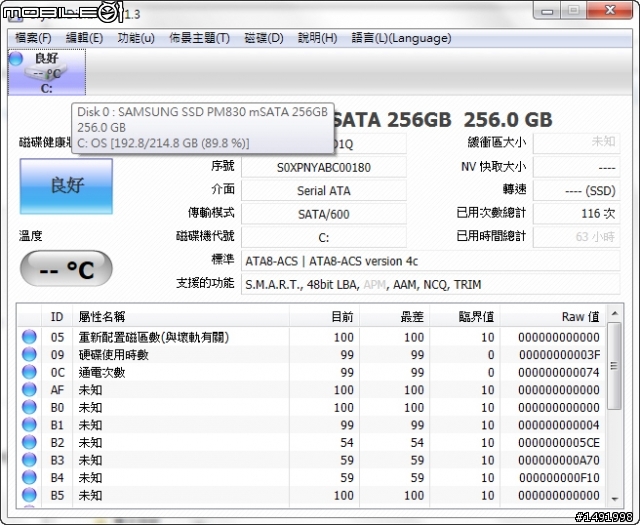Viewport: 640px width, 525px height.
Task: Click the status orb for attribute 0C
Action: [29, 372]
